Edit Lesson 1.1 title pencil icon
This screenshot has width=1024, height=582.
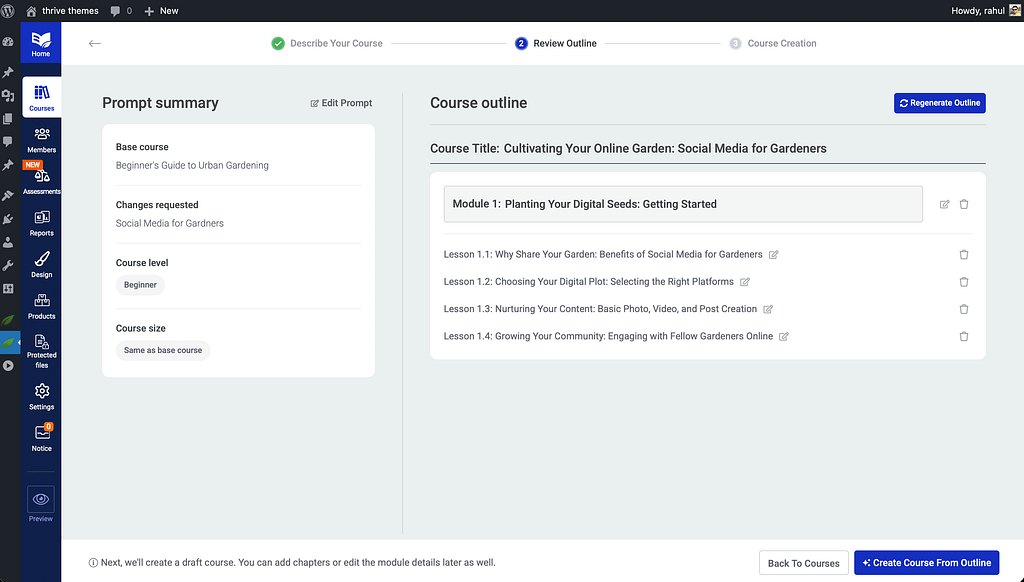[774, 255]
